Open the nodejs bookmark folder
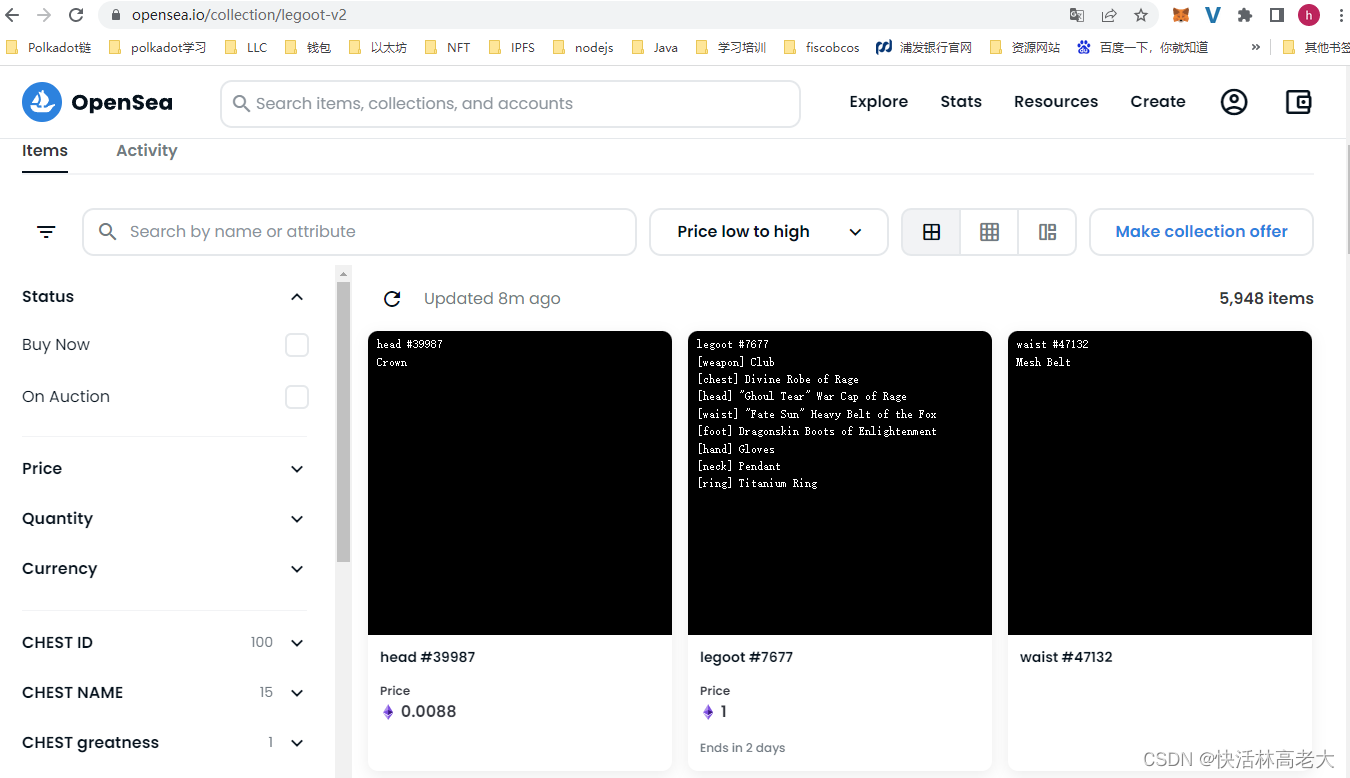Viewport: 1350px width, 778px height. [x=583, y=47]
